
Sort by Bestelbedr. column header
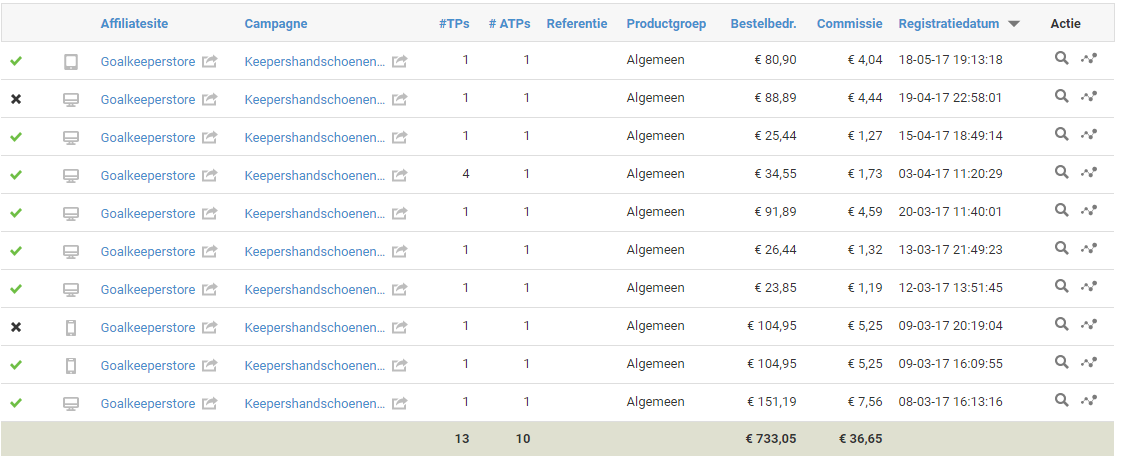click(763, 24)
